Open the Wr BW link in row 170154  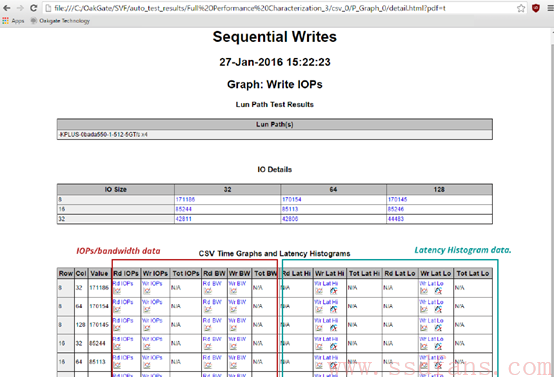(x=237, y=302)
